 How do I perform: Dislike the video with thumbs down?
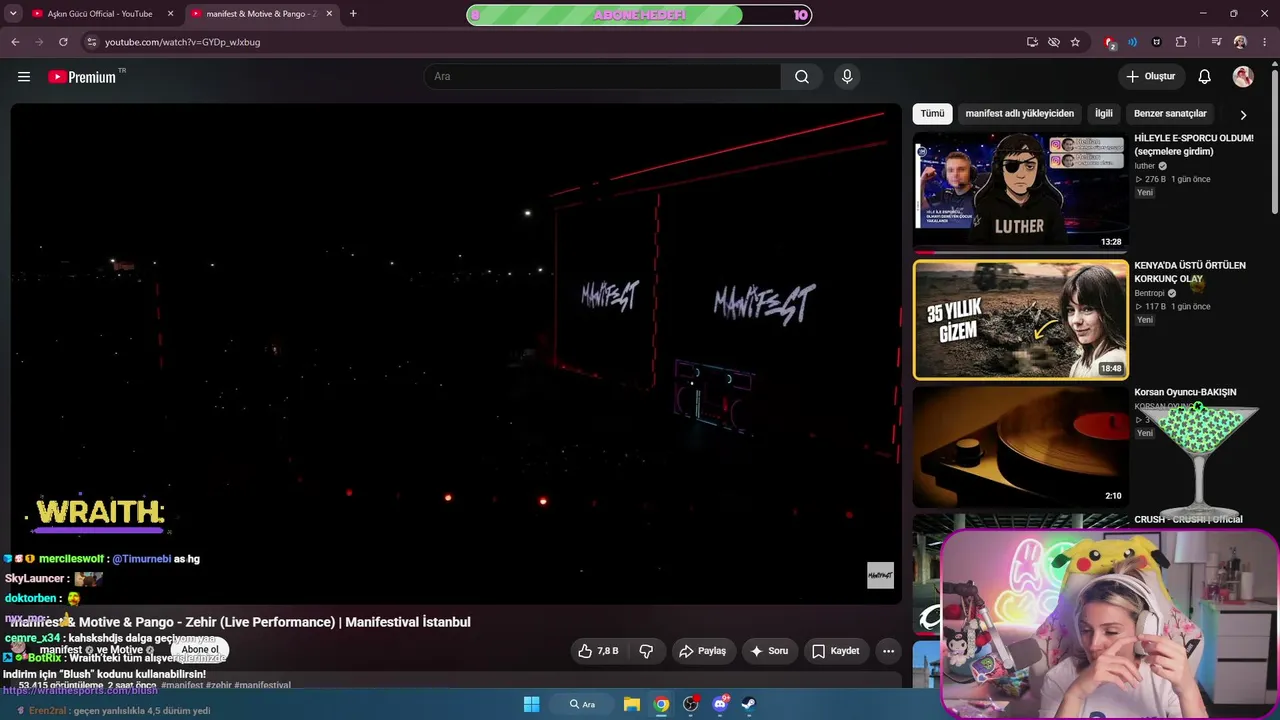pyautogui.click(x=646, y=651)
